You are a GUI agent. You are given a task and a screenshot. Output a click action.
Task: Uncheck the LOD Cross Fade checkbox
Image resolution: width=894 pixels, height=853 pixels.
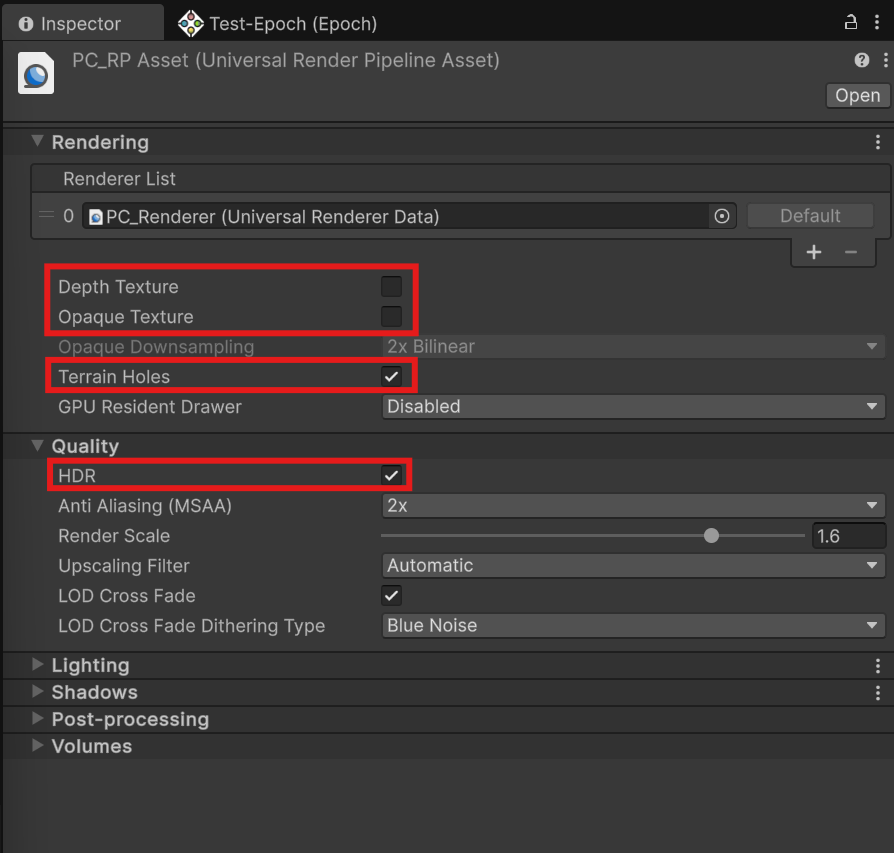[x=391, y=596]
